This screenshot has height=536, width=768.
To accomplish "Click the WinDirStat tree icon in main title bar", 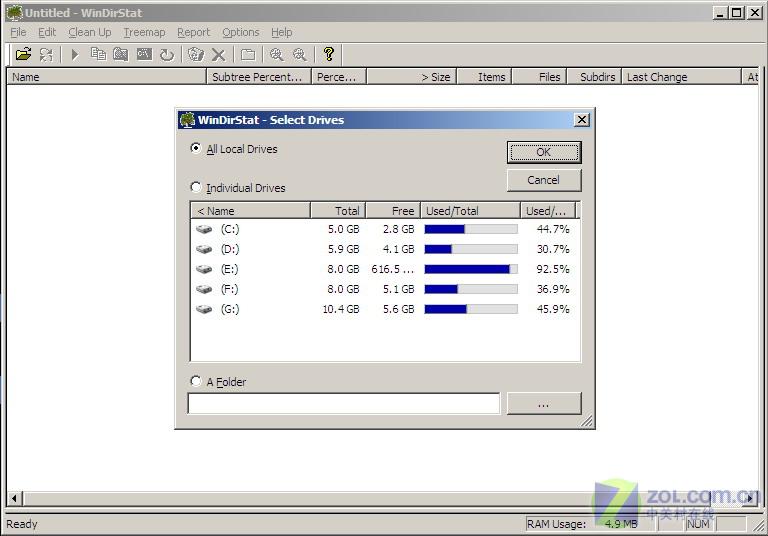I will pos(14,13).
